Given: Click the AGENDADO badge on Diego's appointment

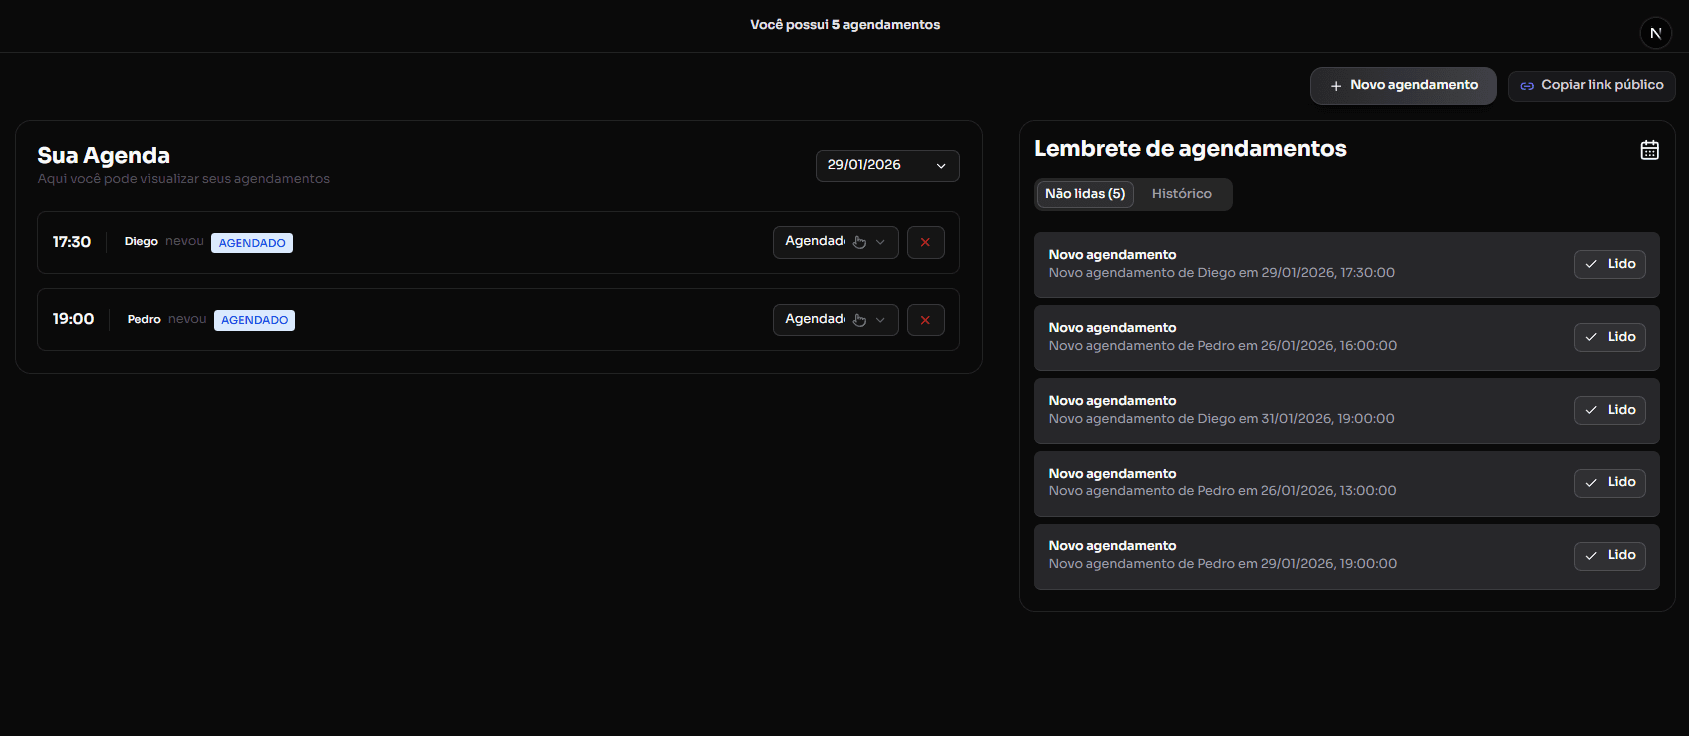Looking at the screenshot, I should point(252,243).
